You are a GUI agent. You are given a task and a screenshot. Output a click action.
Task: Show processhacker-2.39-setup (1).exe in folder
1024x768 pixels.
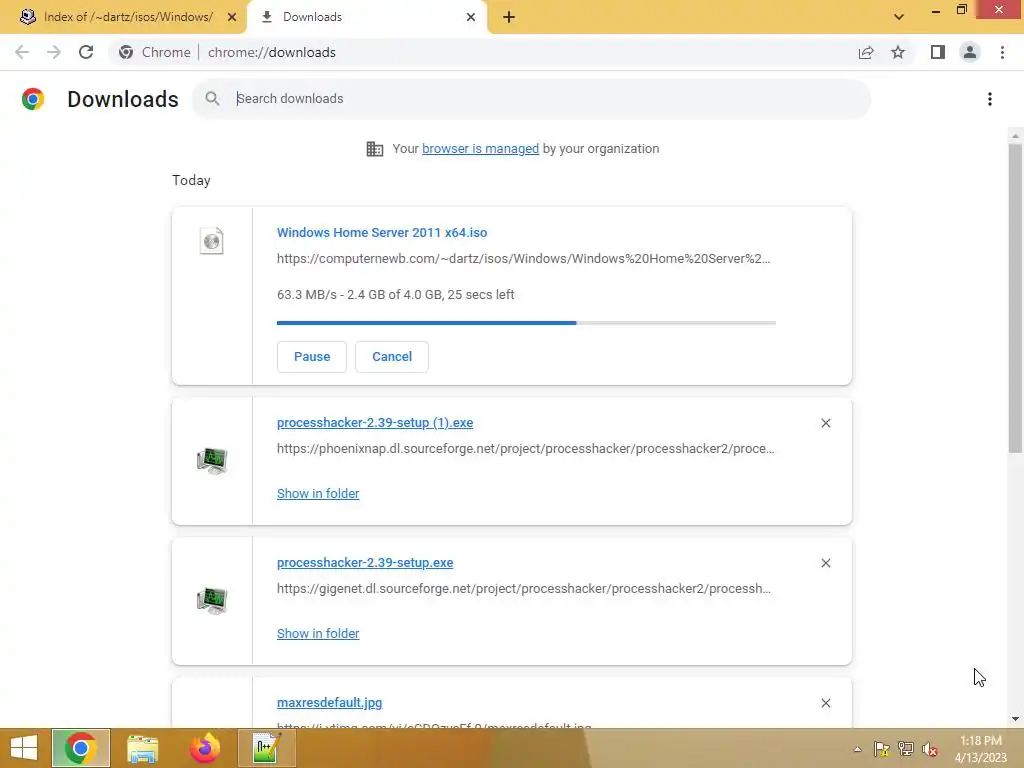point(318,494)
